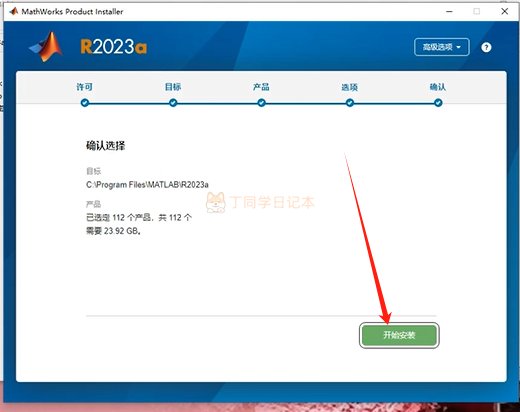Click the MathWorks title bar icon
520x412 pixels.
(14, 11)
